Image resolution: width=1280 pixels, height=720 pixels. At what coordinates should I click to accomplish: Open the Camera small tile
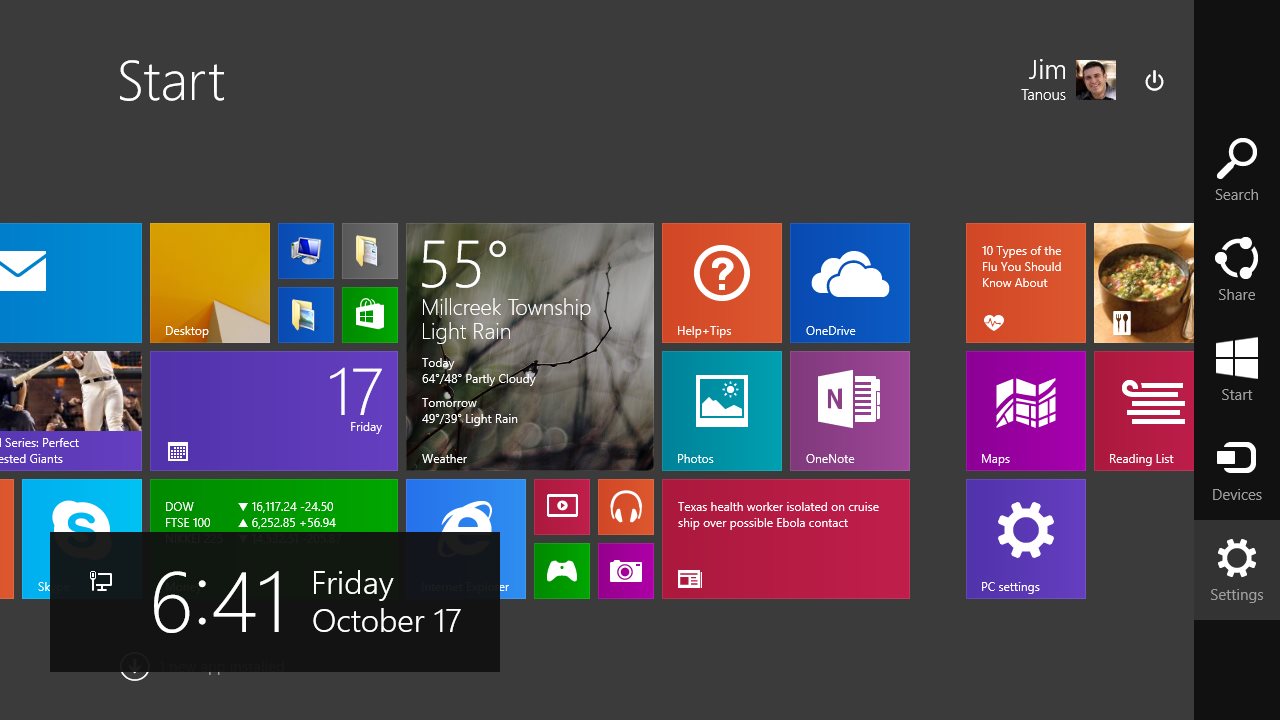pos(626,571)
